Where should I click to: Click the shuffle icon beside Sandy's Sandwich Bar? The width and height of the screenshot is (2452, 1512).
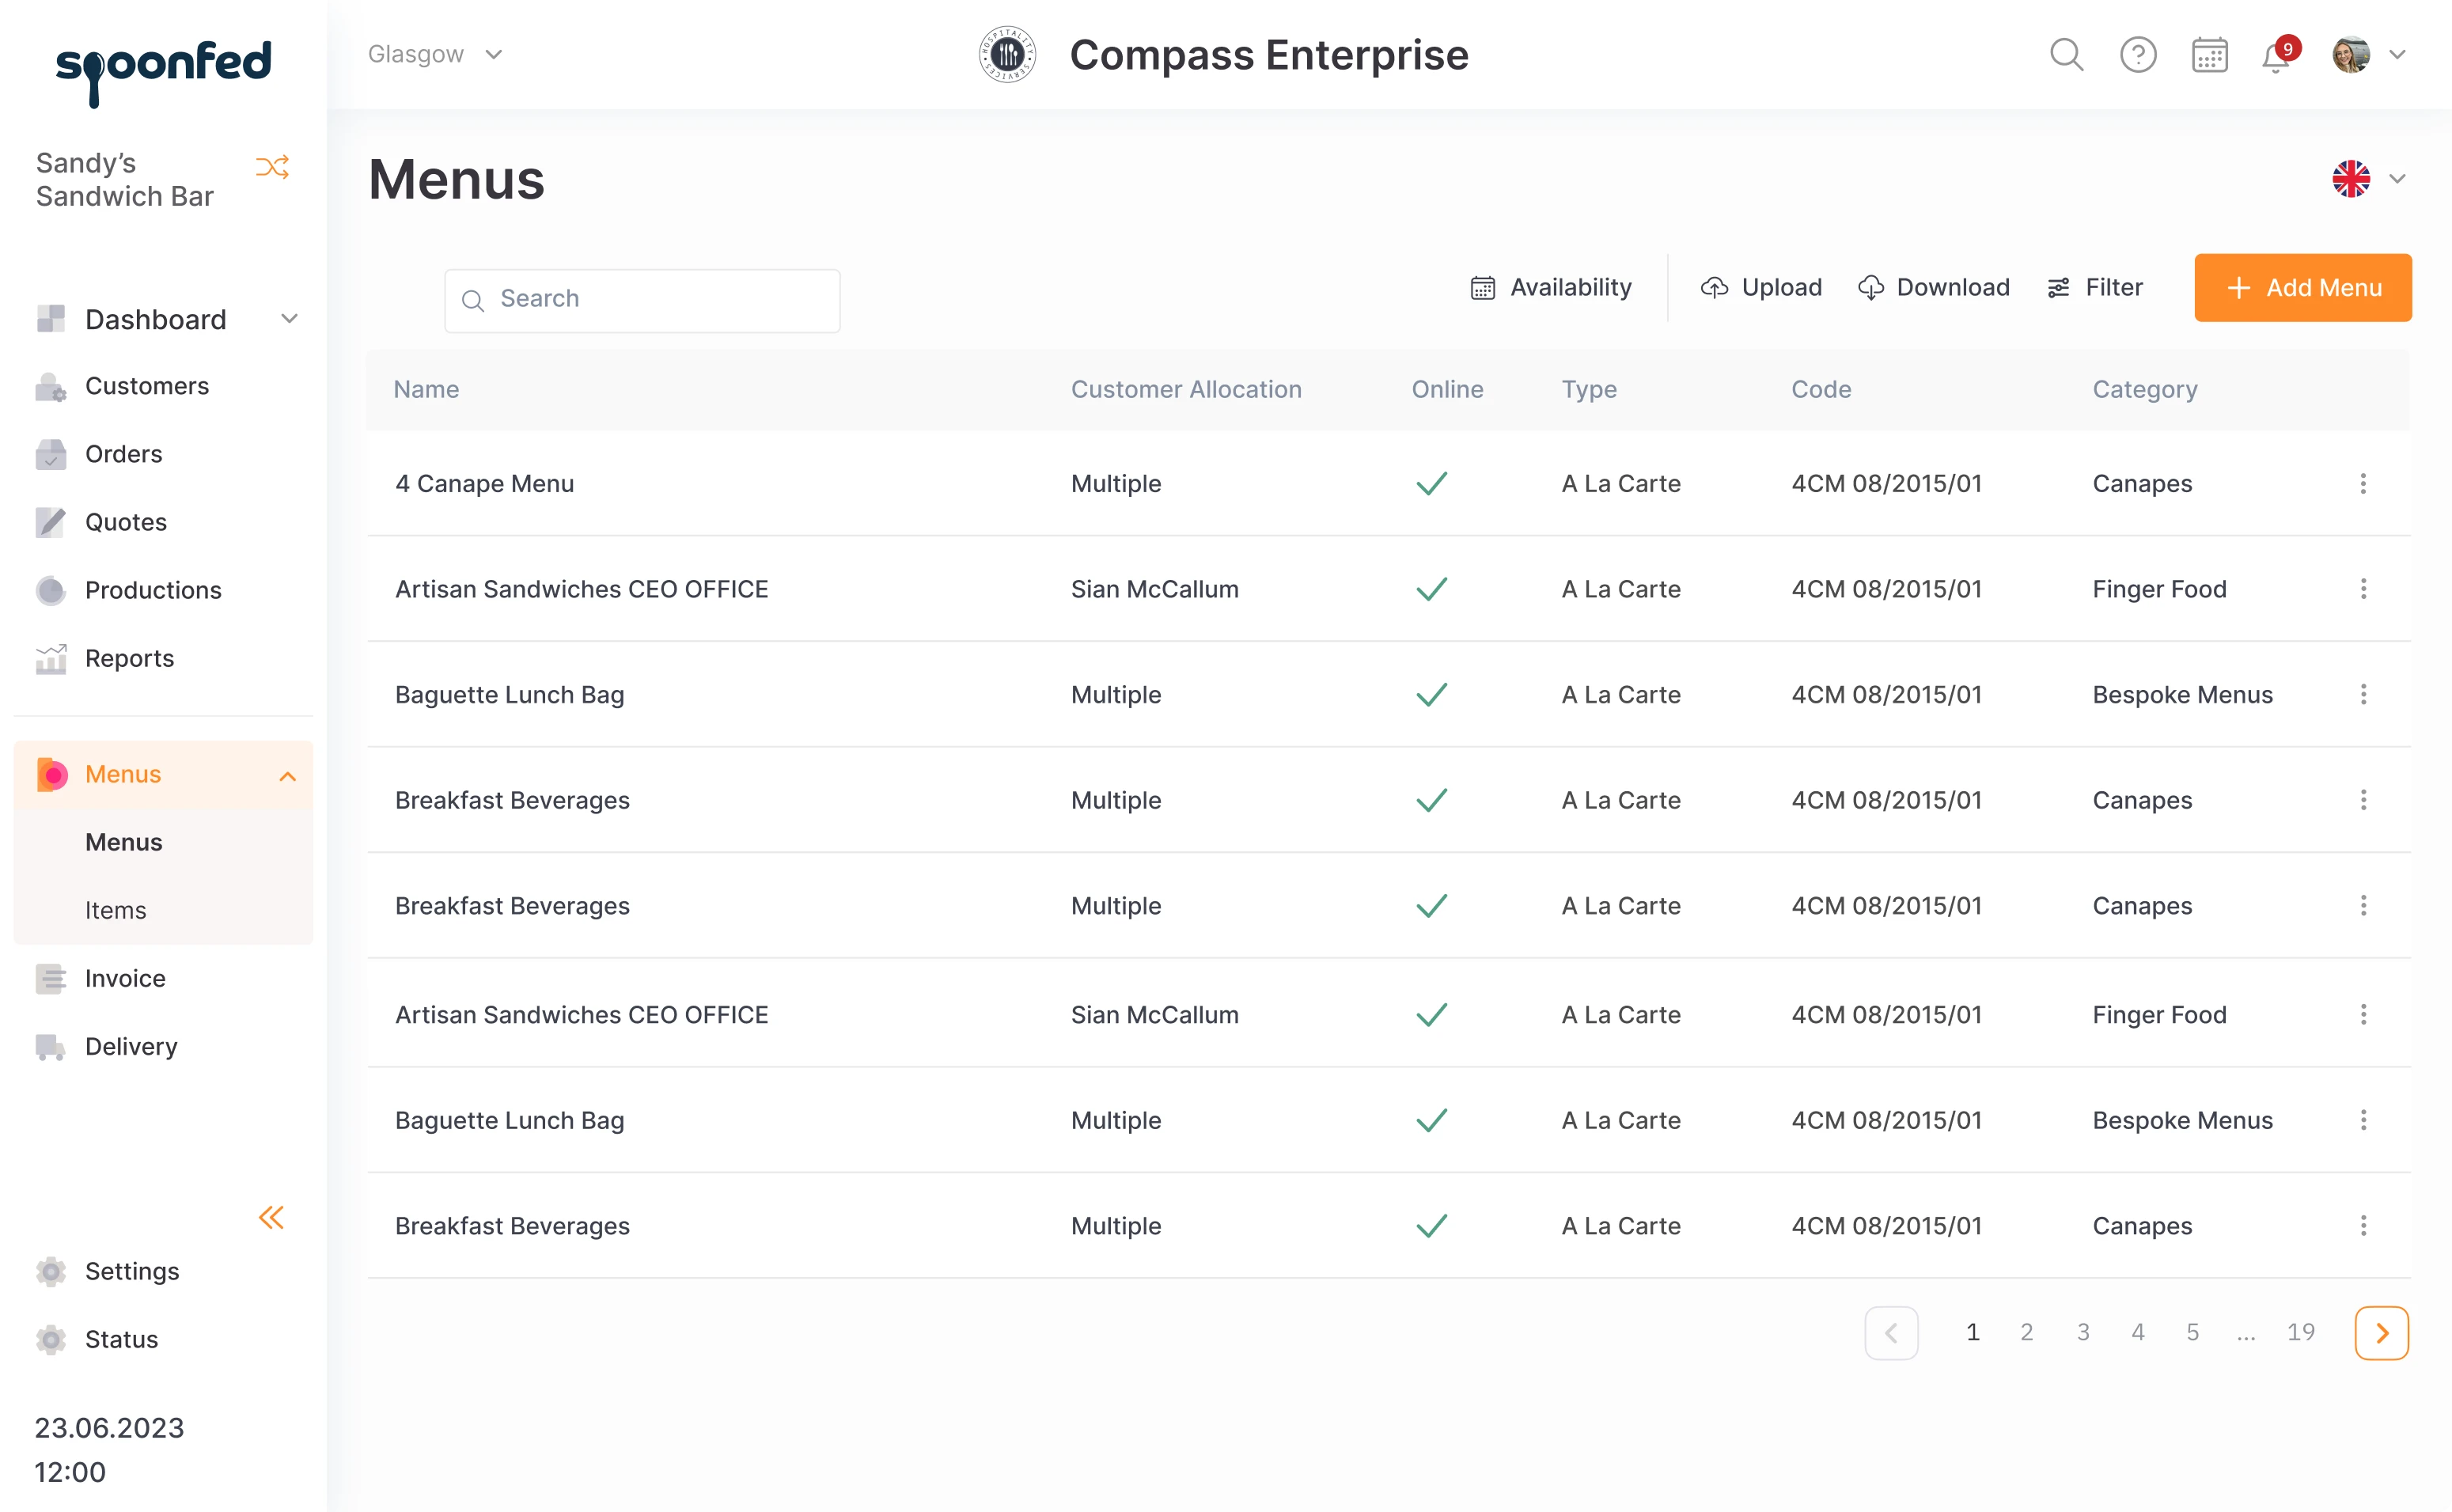point(272,167)
